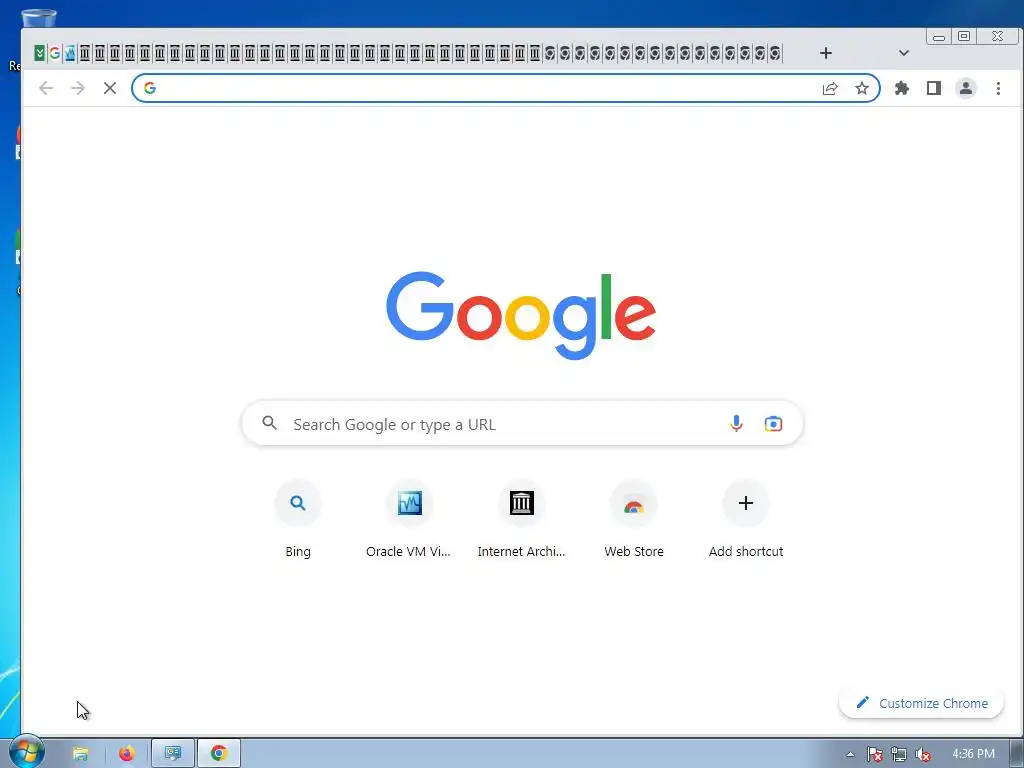Switch to the Oracle VM VirtualBox tab
Image resolution: width=1024 pixels, height=768 pixels.
[70, 53]
